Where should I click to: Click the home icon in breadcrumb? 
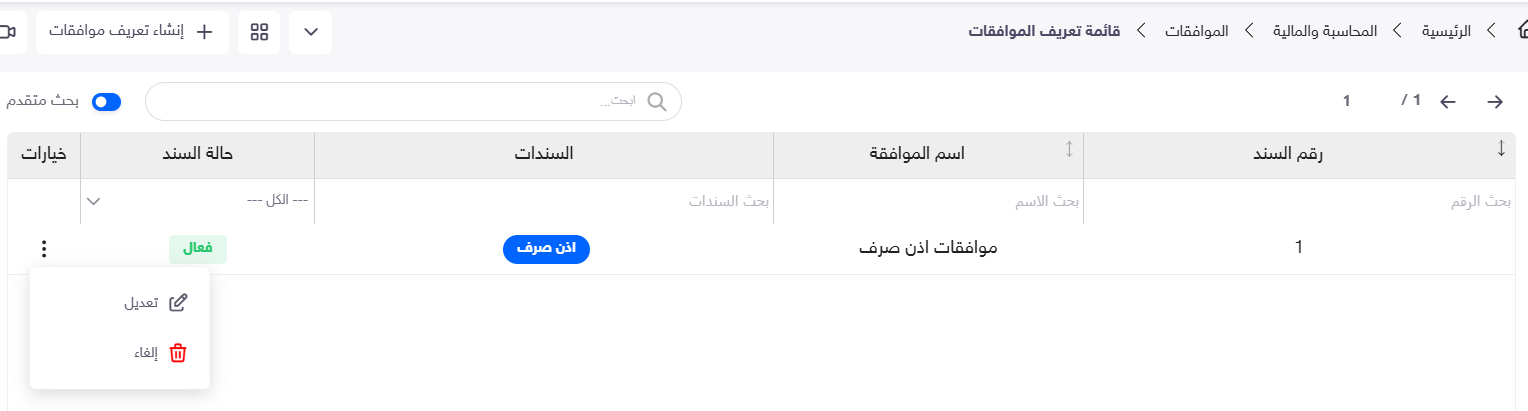[x=1521, y=31]
